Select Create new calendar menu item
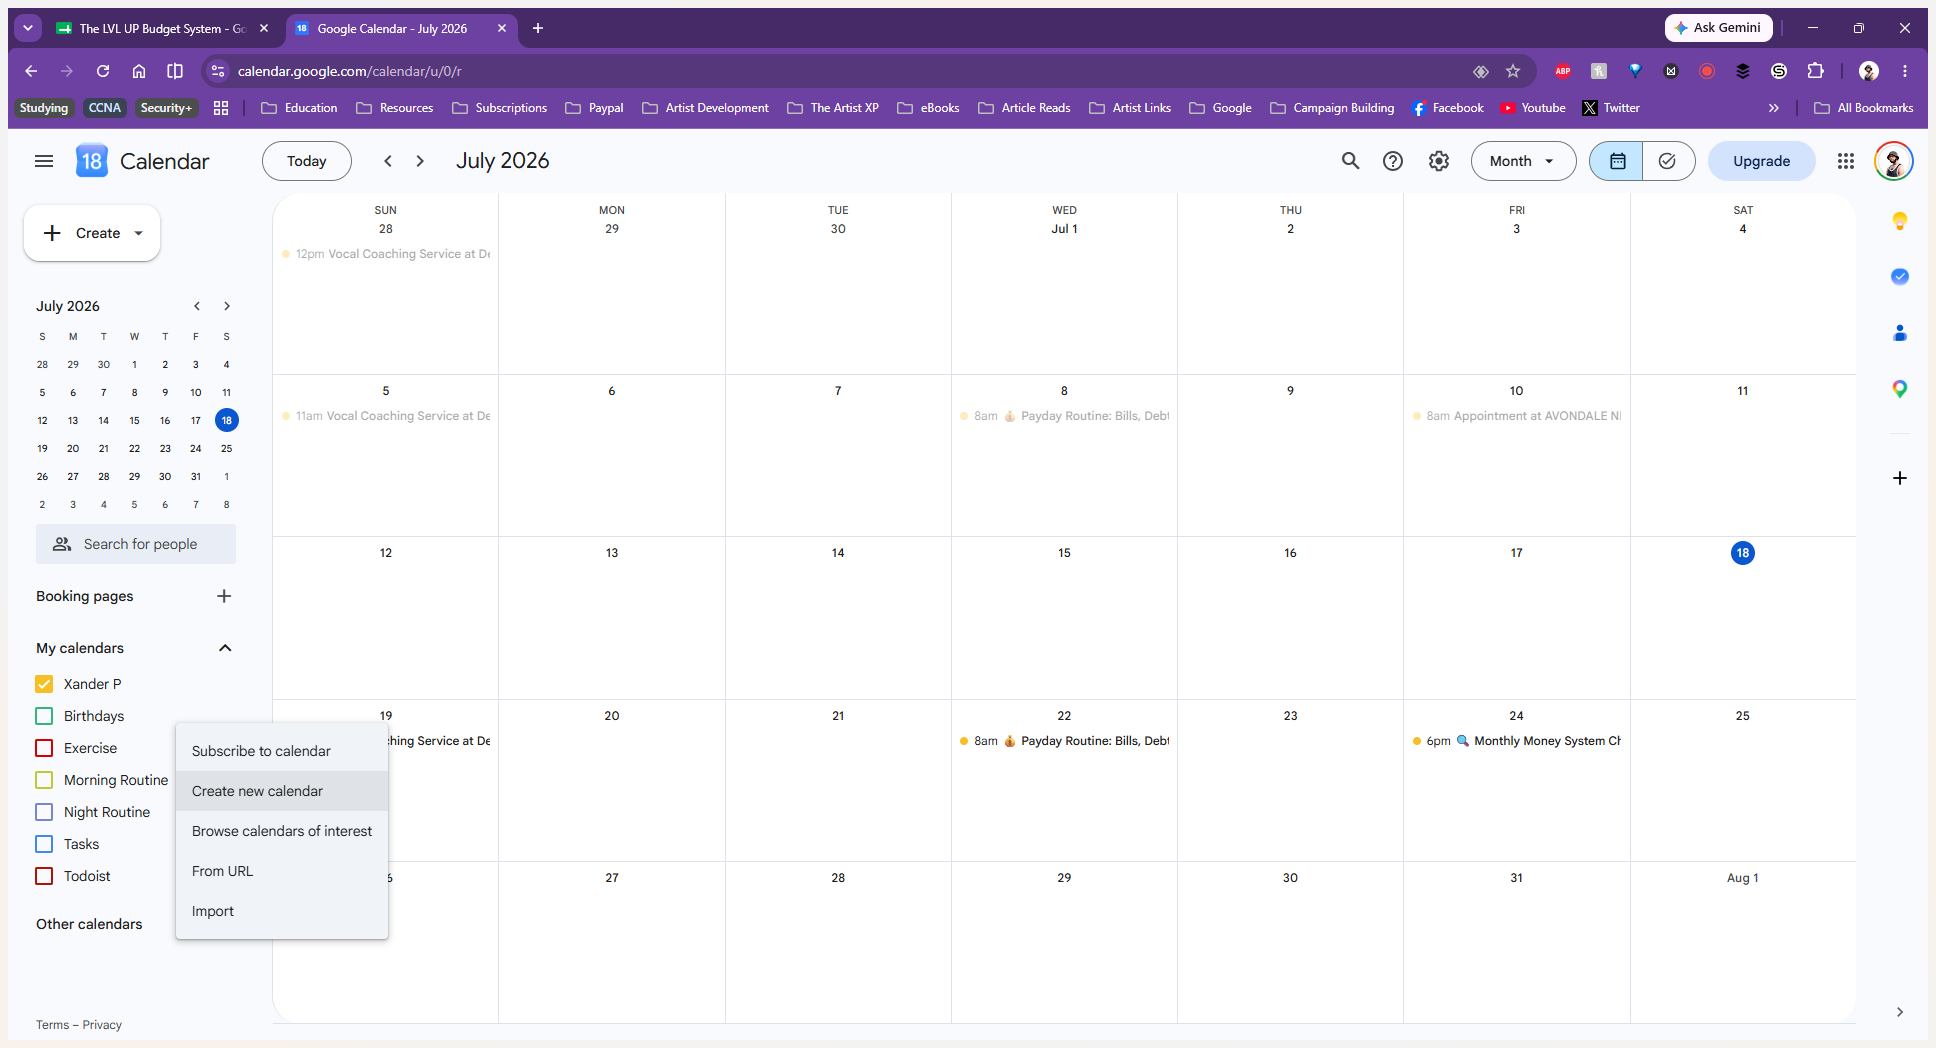Screen dimensions: 1936x1048 (x=282, y=791)
